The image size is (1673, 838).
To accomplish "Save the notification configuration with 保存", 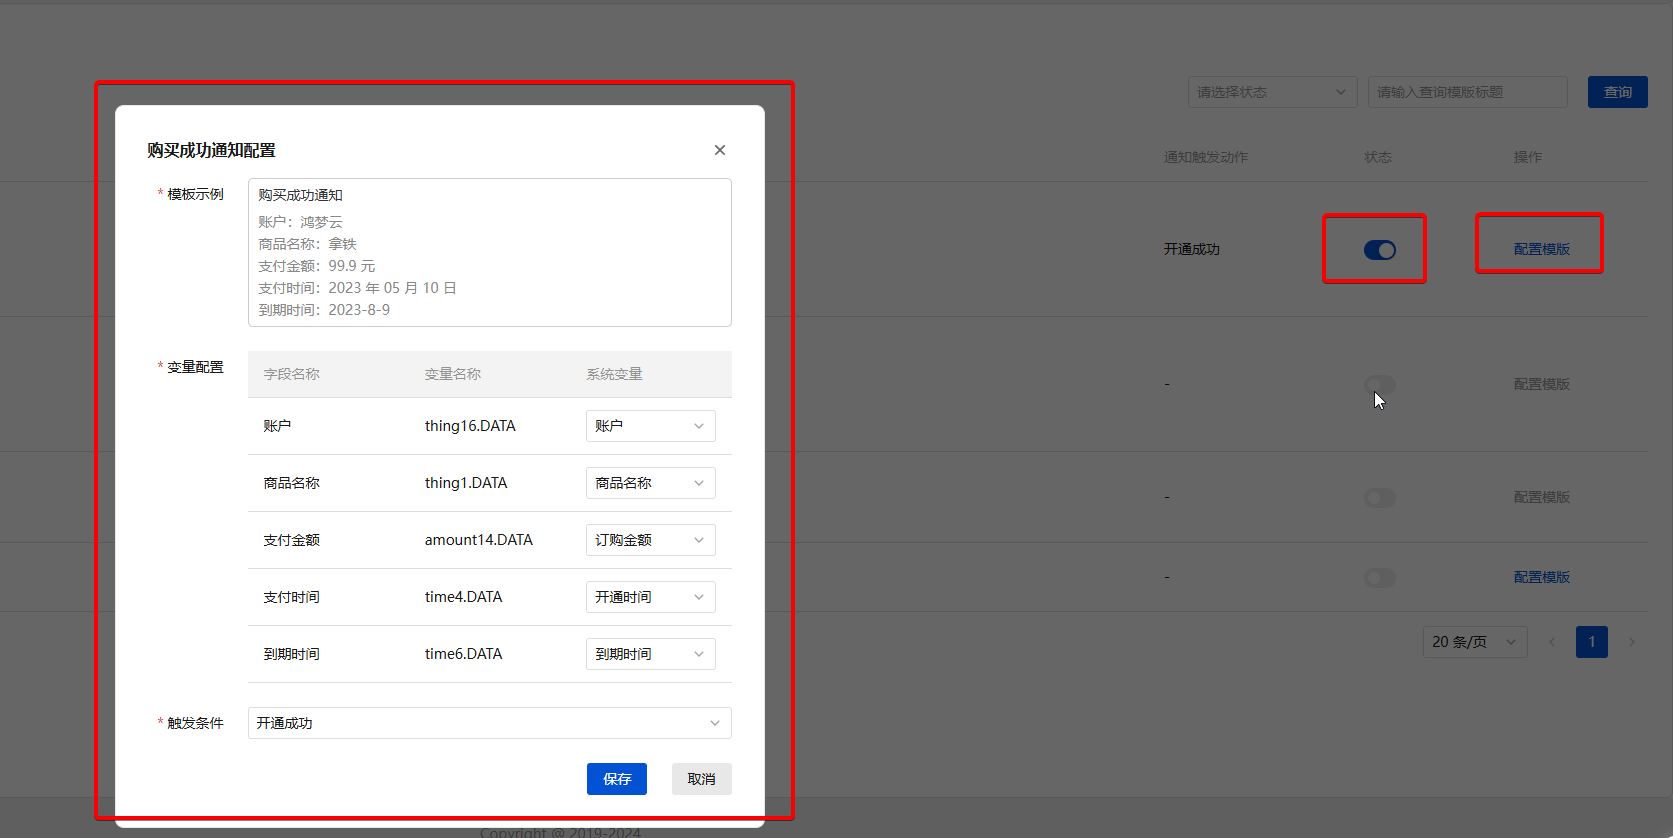I will pyautogui.click(x=617, y=779).
